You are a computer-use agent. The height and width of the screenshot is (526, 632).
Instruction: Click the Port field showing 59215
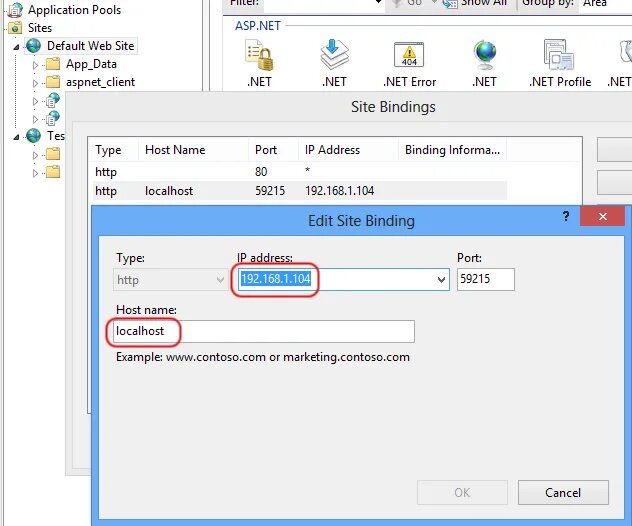click(486, 279)
